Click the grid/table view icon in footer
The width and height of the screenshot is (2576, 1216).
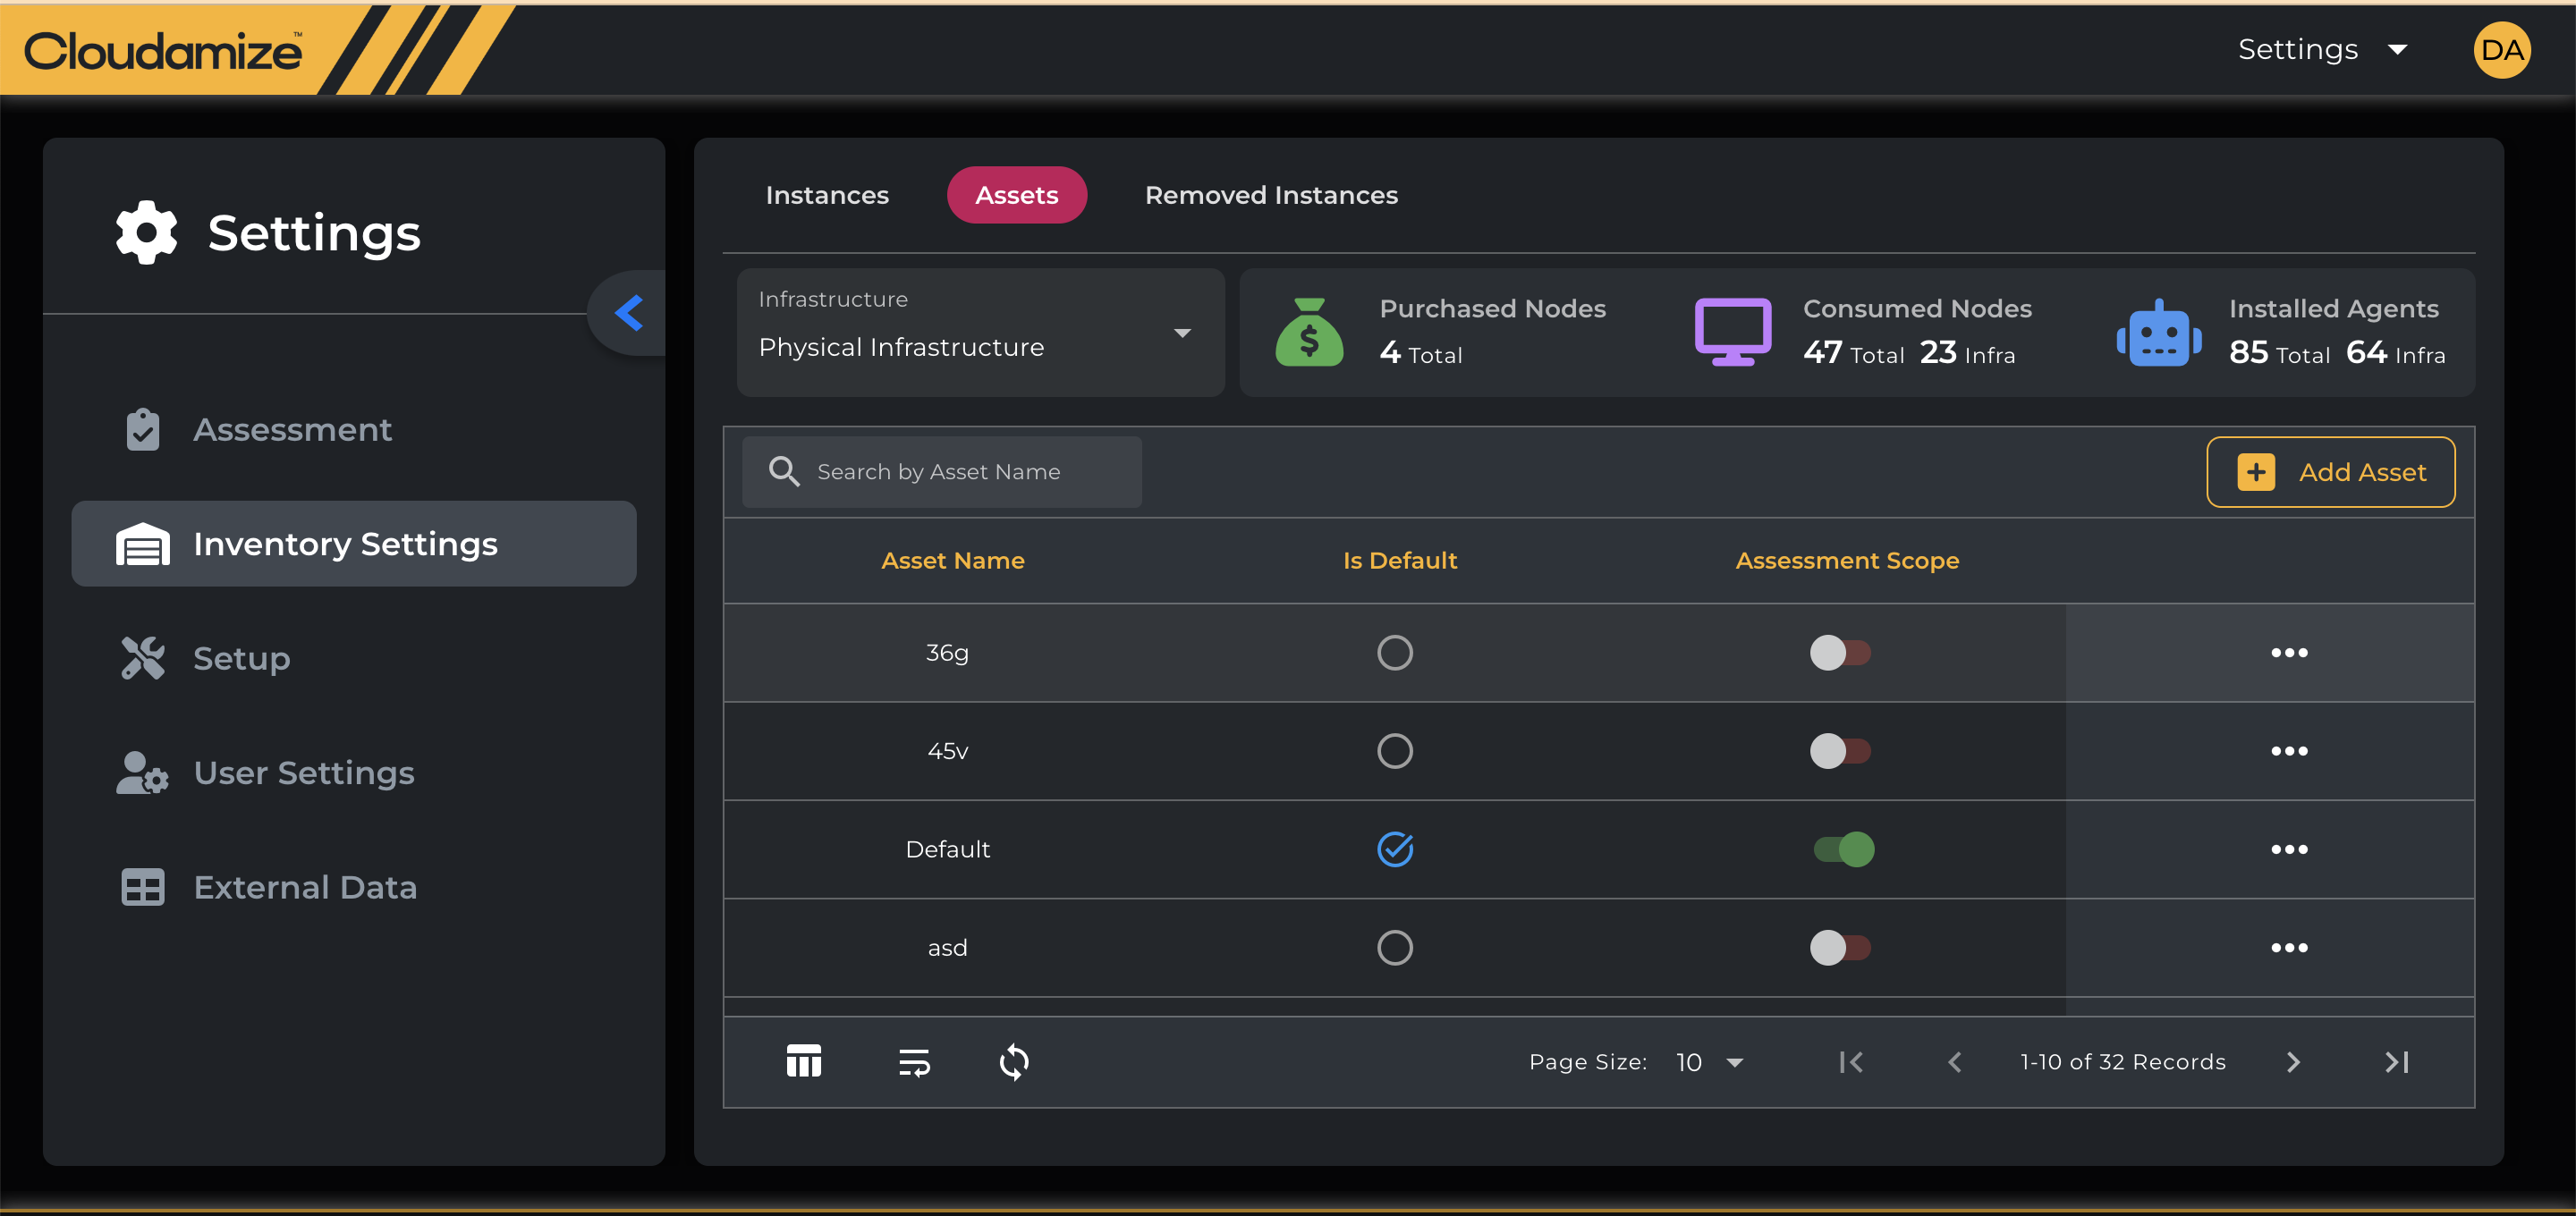click(x=803, y=1061)
